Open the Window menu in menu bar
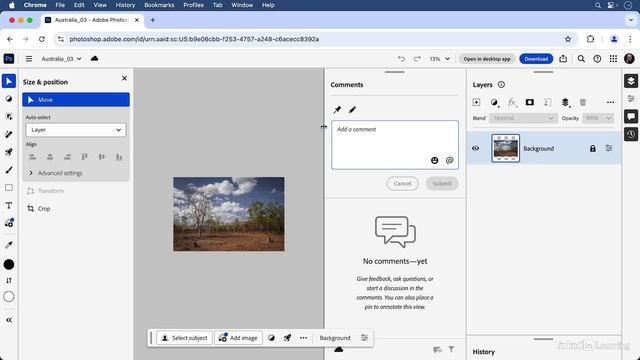This screenshot has height=360, width=640. (242, 5)
